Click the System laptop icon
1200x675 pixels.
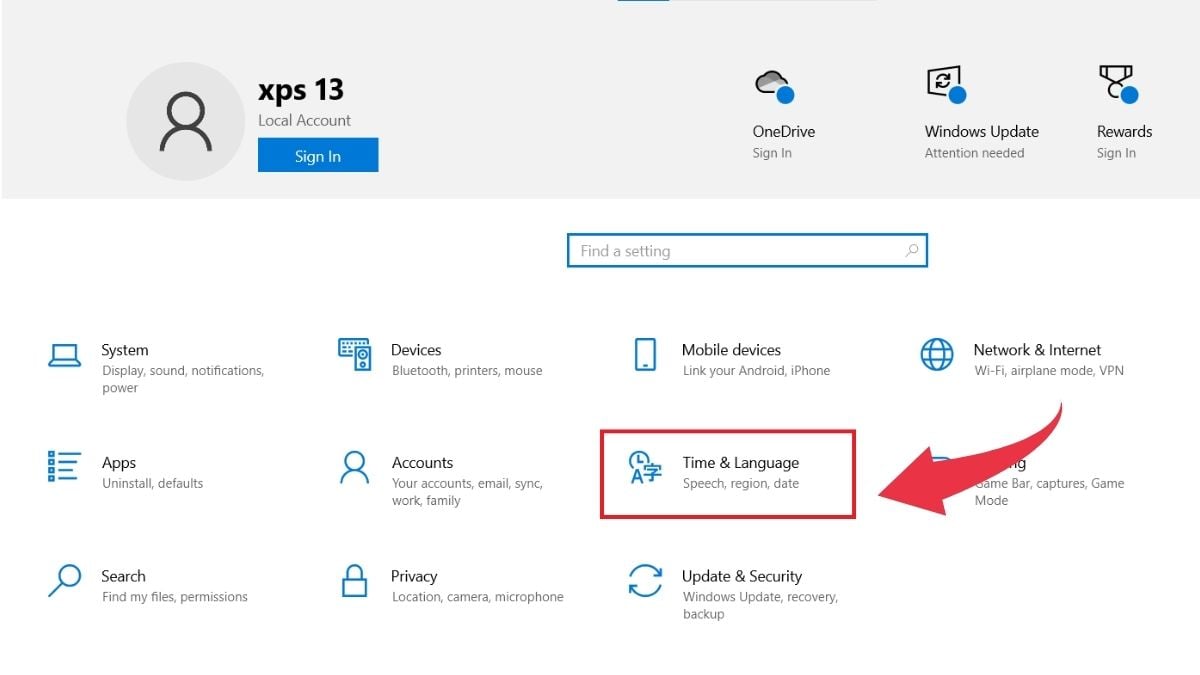point(65,355)
